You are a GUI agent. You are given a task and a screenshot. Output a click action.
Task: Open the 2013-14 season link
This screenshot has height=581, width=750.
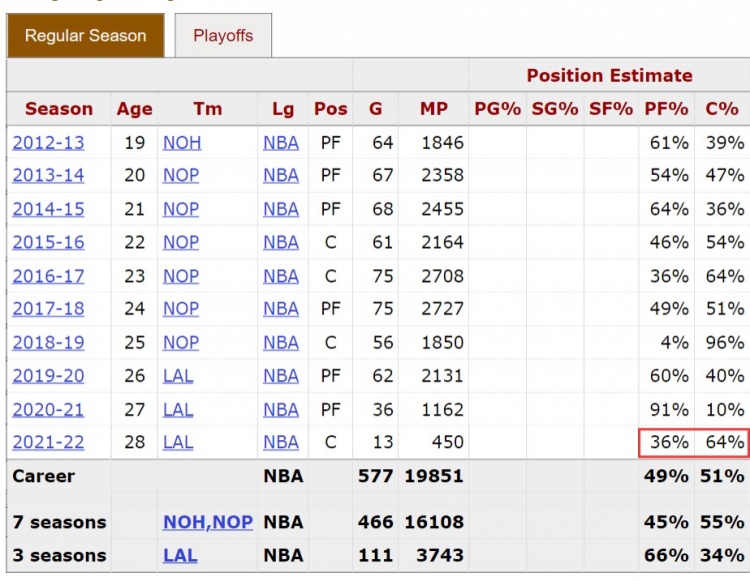48,175
